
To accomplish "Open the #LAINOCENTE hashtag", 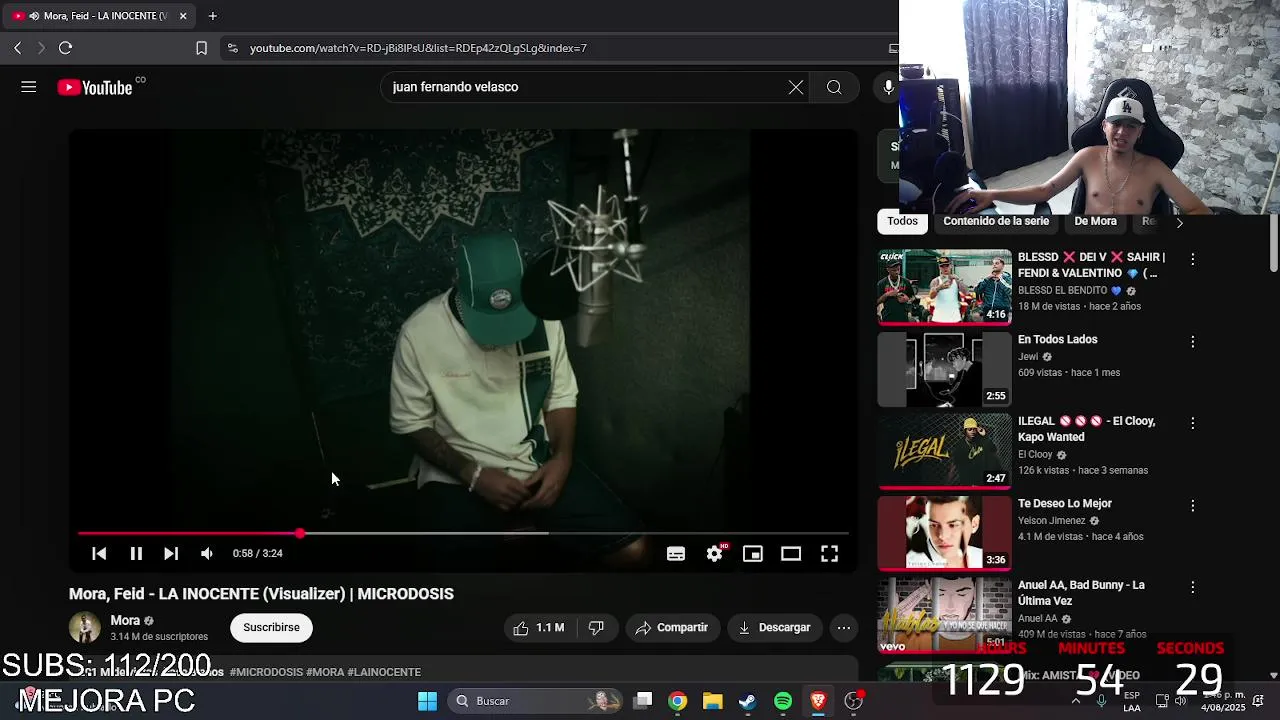I will [384, 672].
